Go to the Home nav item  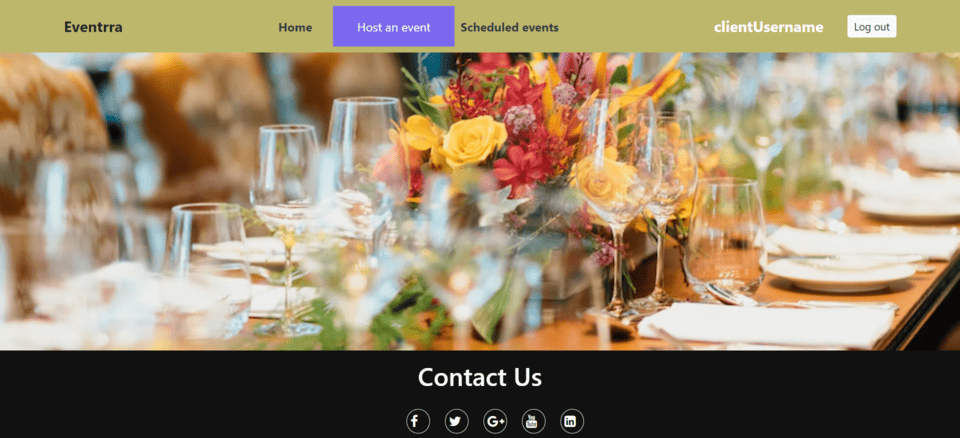pos(295,28)
